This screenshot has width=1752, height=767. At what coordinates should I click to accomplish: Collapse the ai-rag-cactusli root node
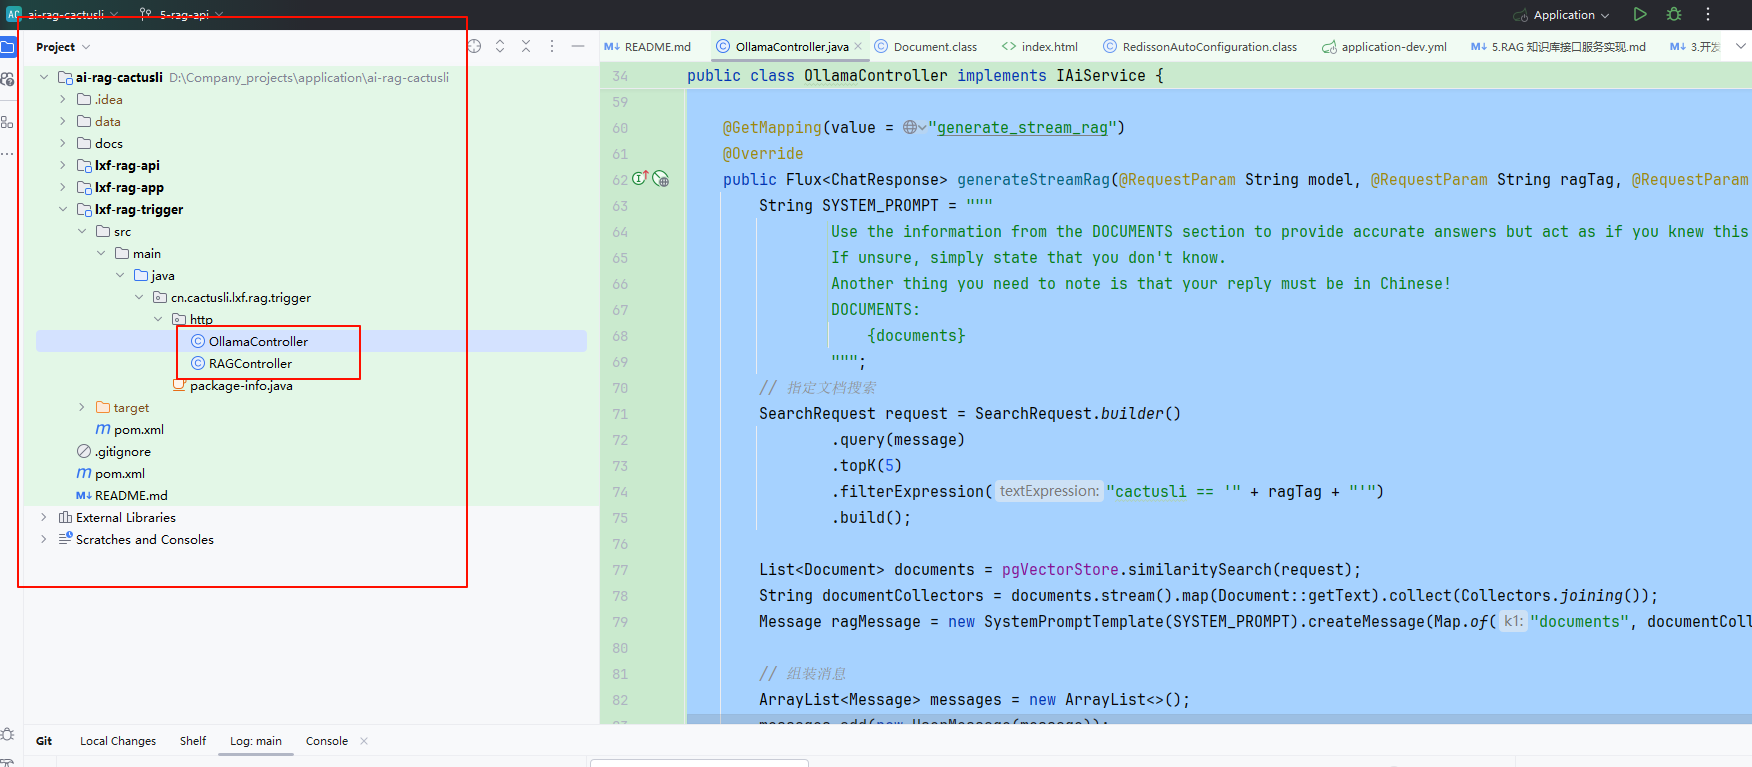point(44,77)
